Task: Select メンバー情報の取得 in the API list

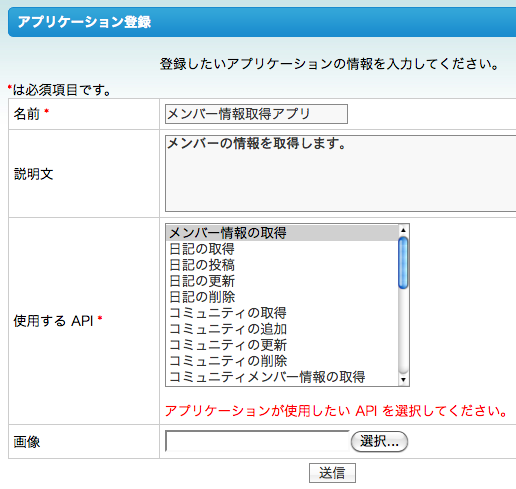Action: [282, 233]
